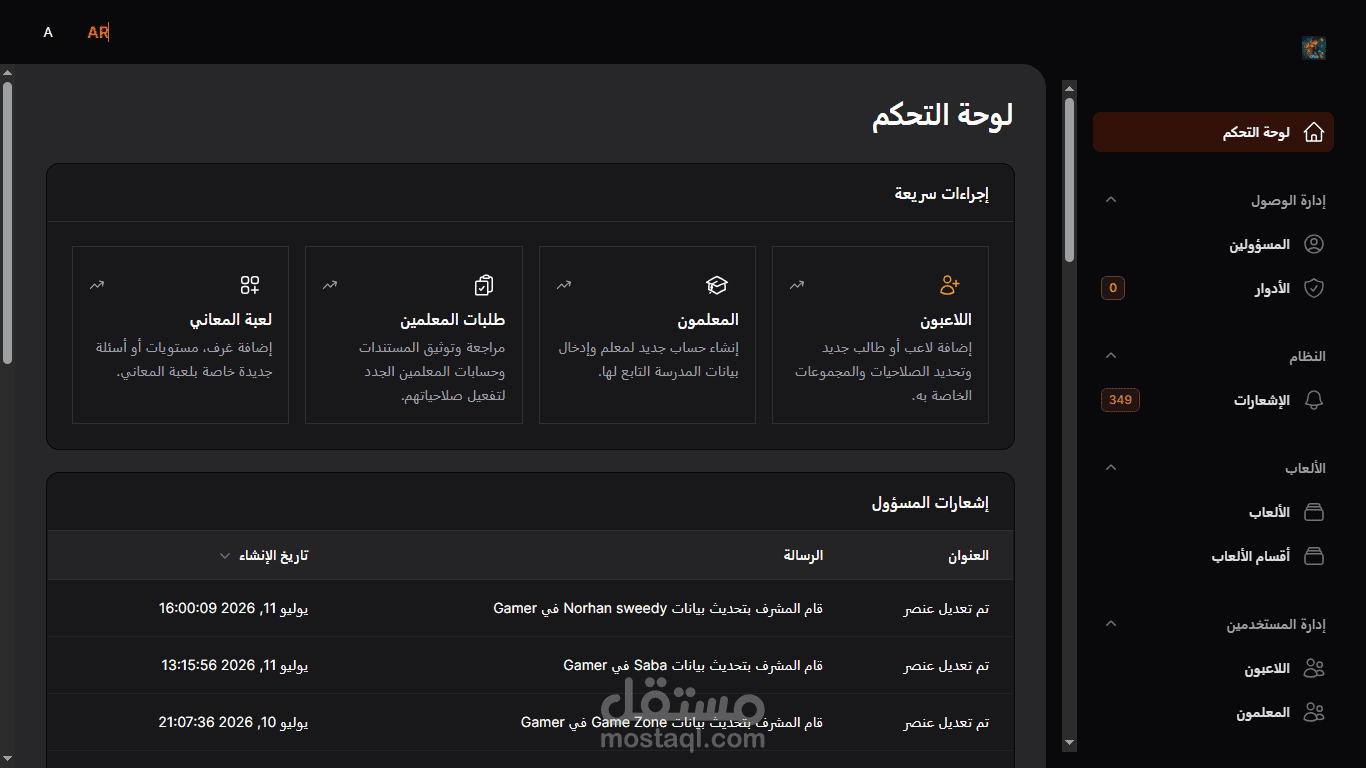
Task: Click the box icon next to أقسام الألعاب
Action: 1314,556
